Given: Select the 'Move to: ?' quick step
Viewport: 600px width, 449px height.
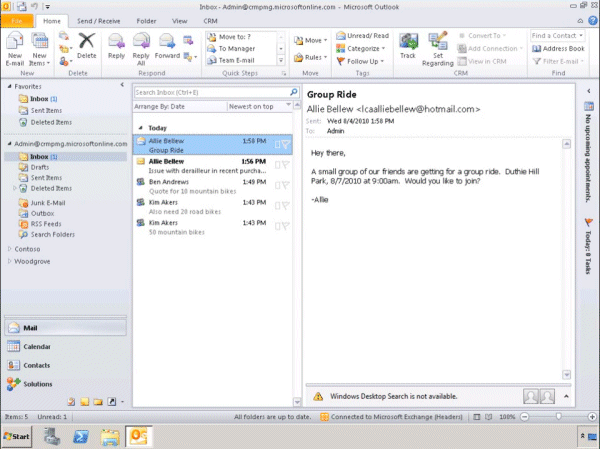Looking at the screenshot, I should coord(241,37).
